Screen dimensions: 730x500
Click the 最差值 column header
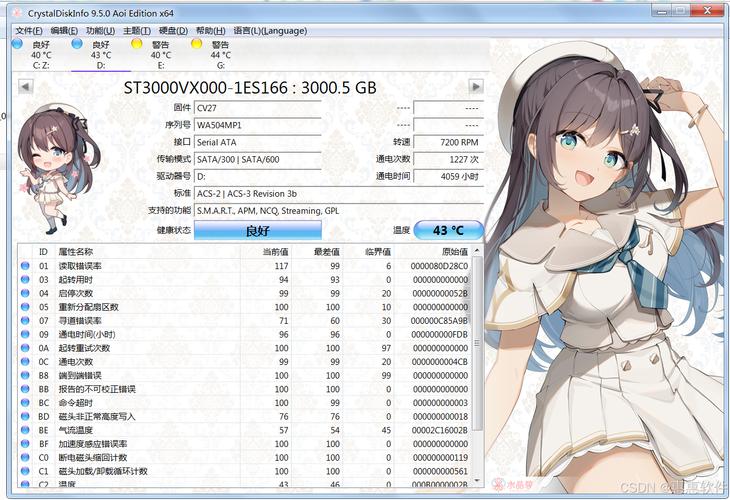[318, 252]
